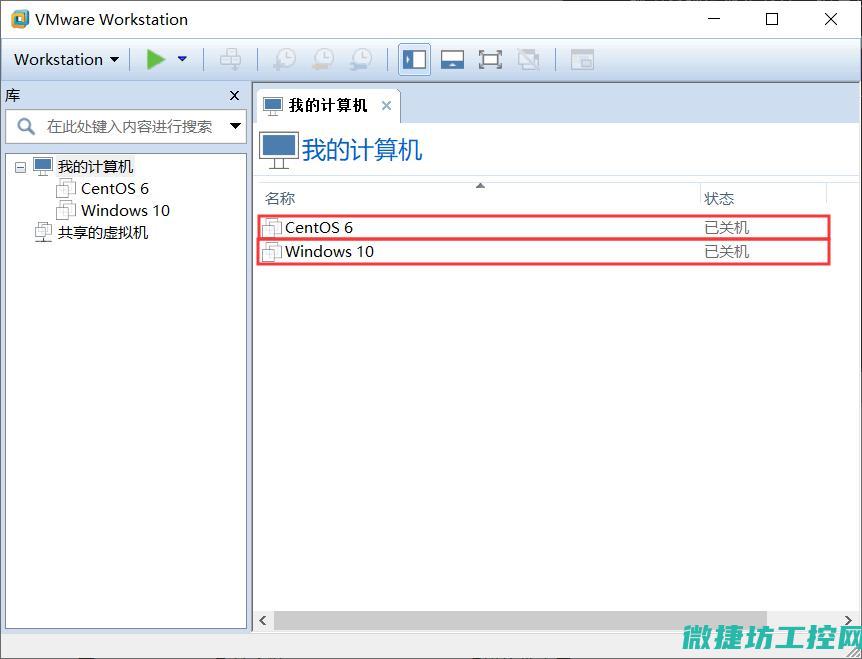Open the Workstation menu
This screenshot has width=862, height=659.
tap(67, 59)
